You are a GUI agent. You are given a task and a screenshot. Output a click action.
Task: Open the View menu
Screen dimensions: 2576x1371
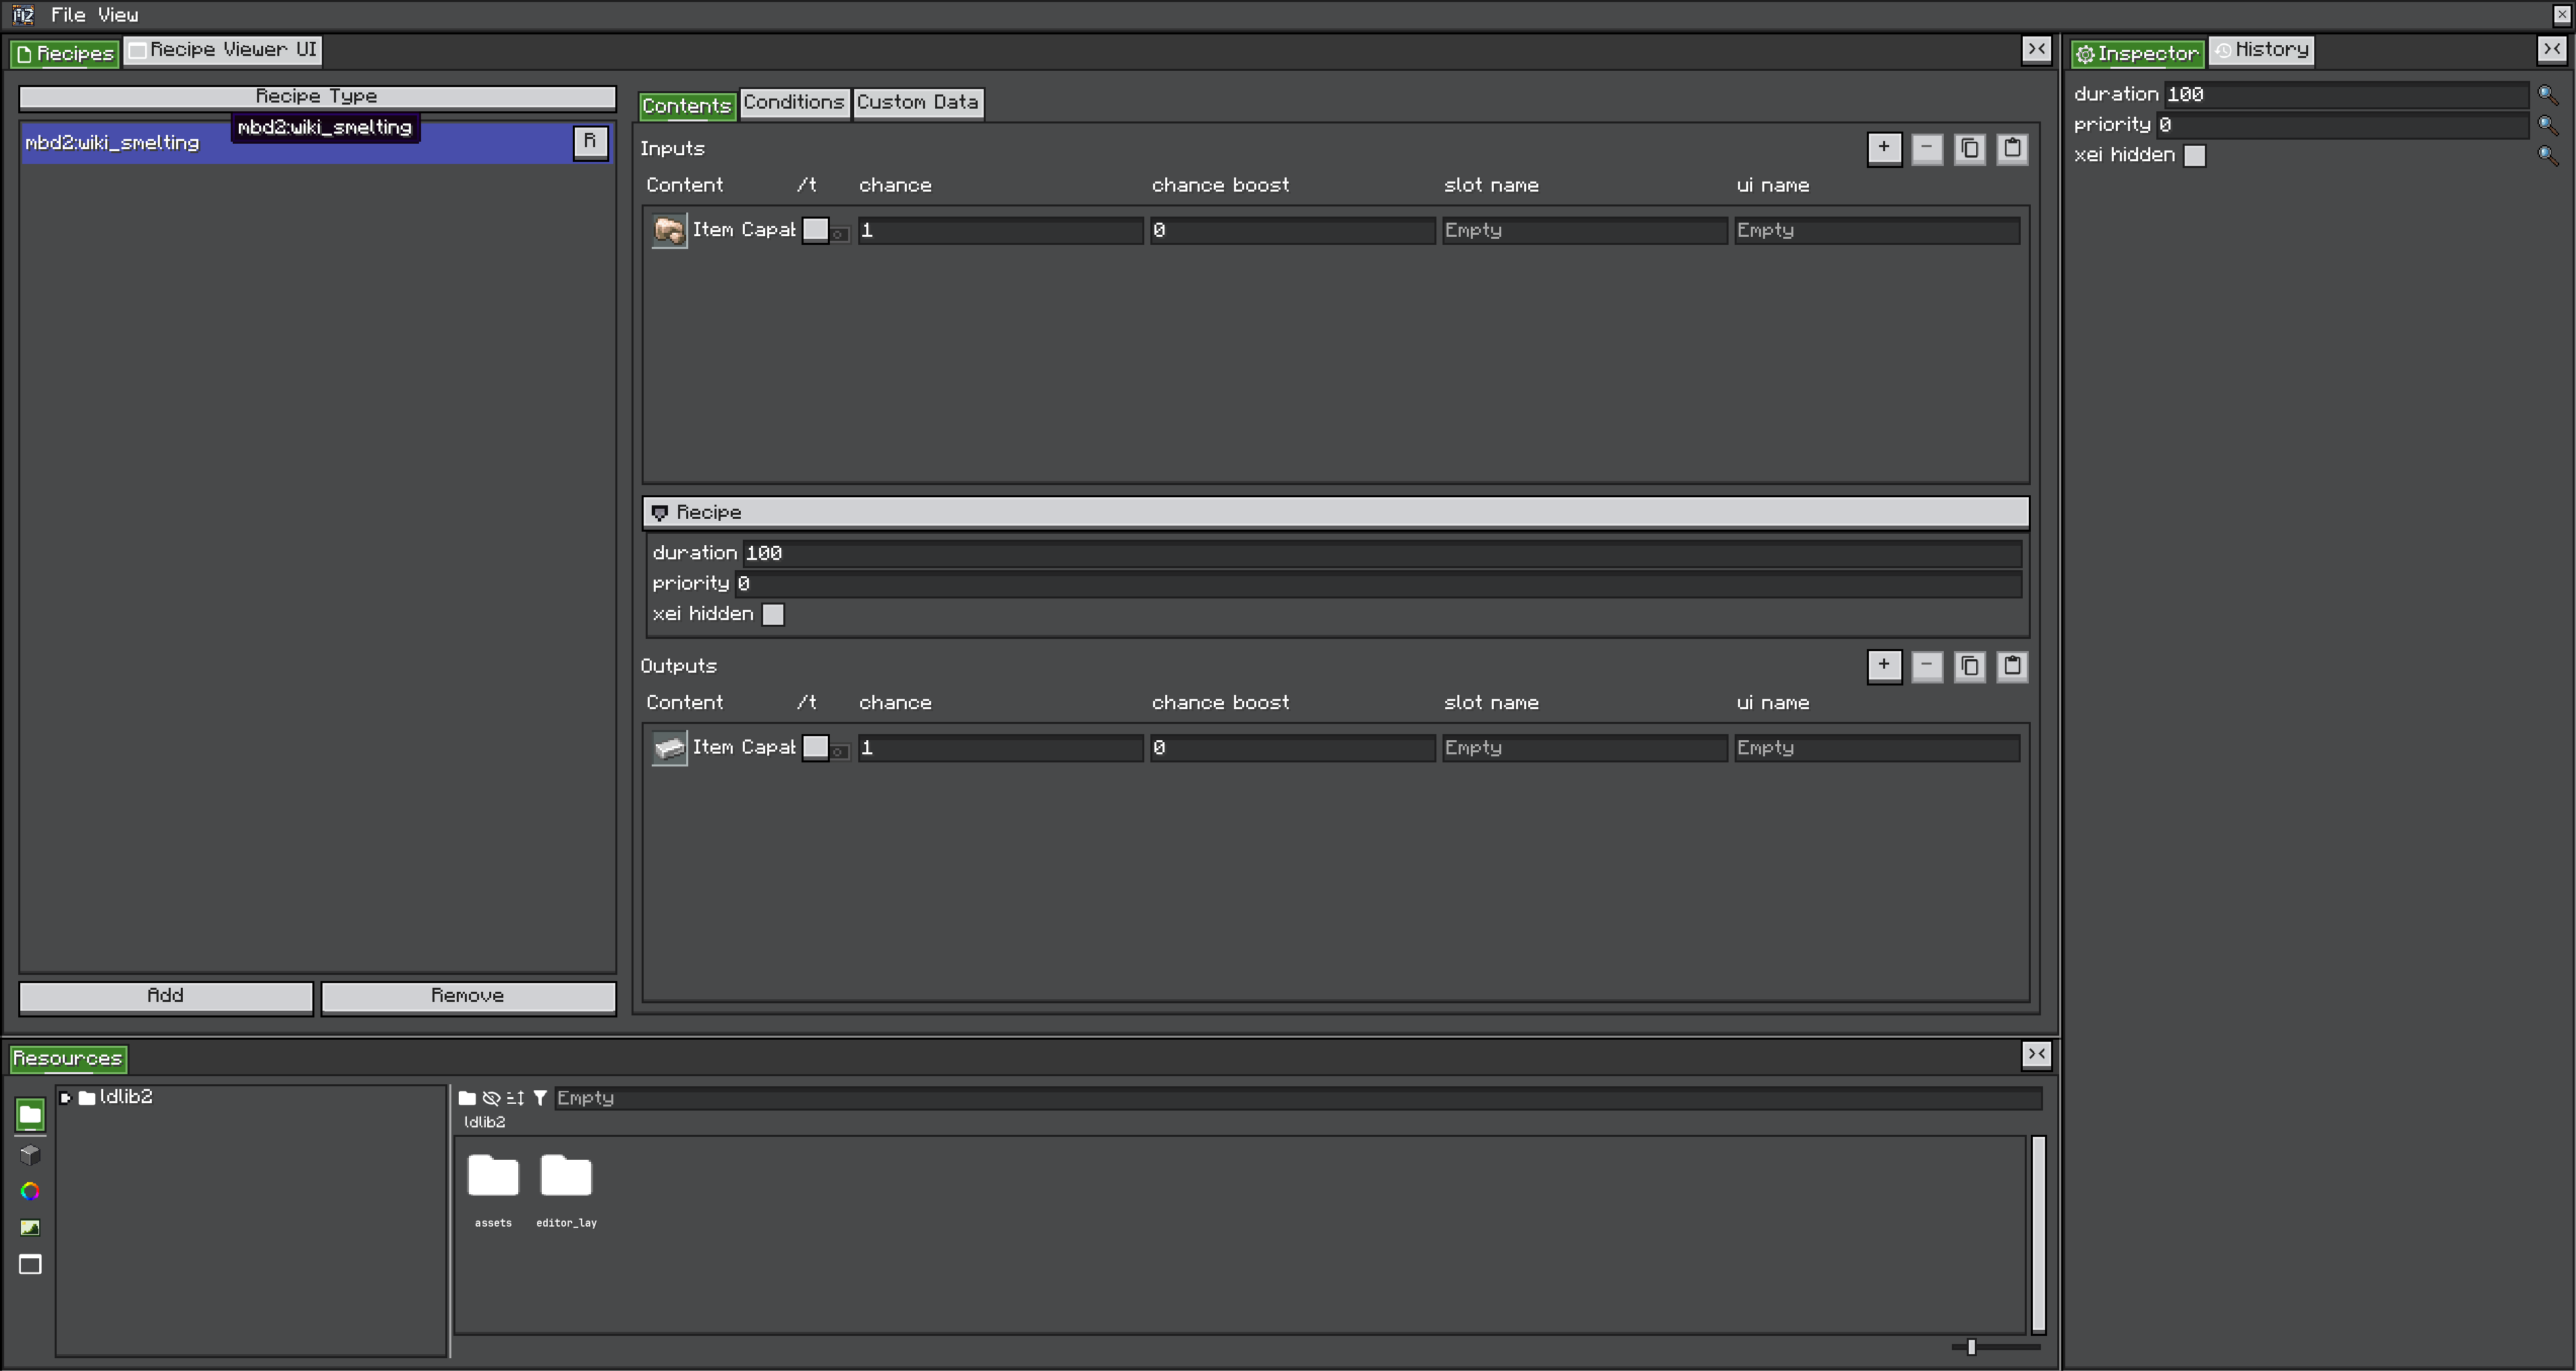(118, 15)
